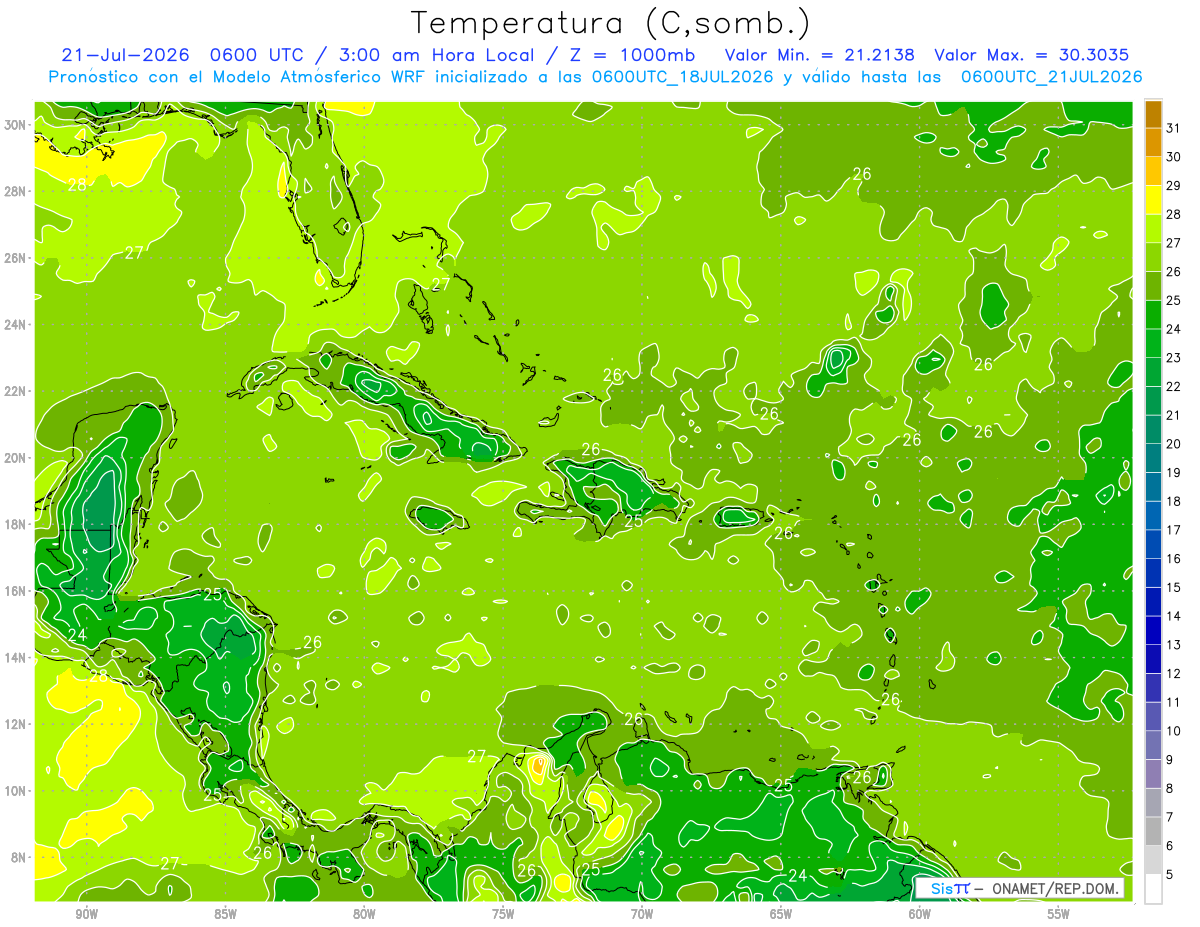Click the 24N latitude axis label
This screenshot has width=1200, height=927.
tap(16, 325)
